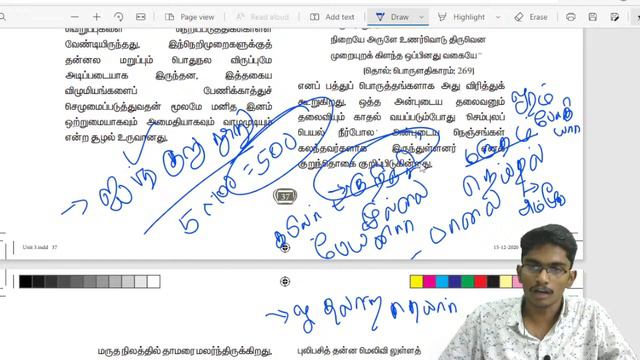Expand the Draw pen options dropdown
This screenshot has width=640, height=360.
[421, 17]
